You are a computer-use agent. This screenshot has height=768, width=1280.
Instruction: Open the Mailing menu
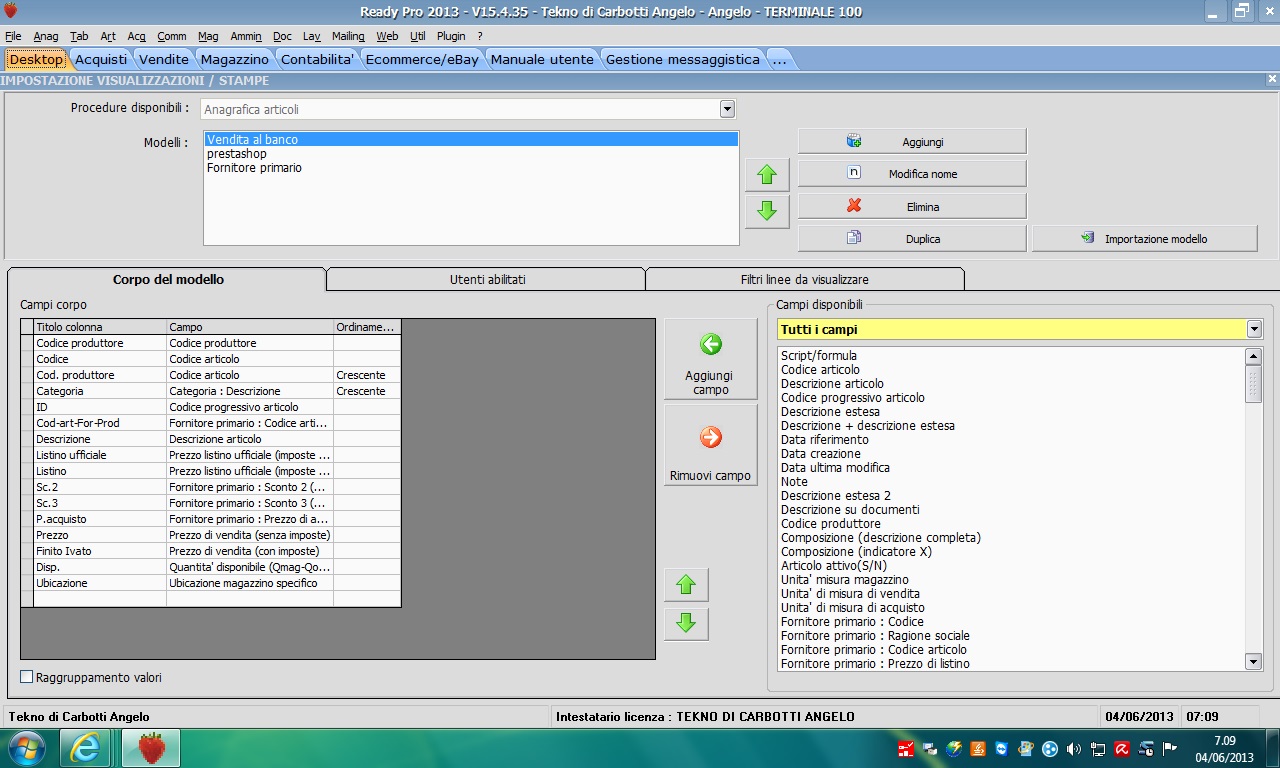(348, 36)
